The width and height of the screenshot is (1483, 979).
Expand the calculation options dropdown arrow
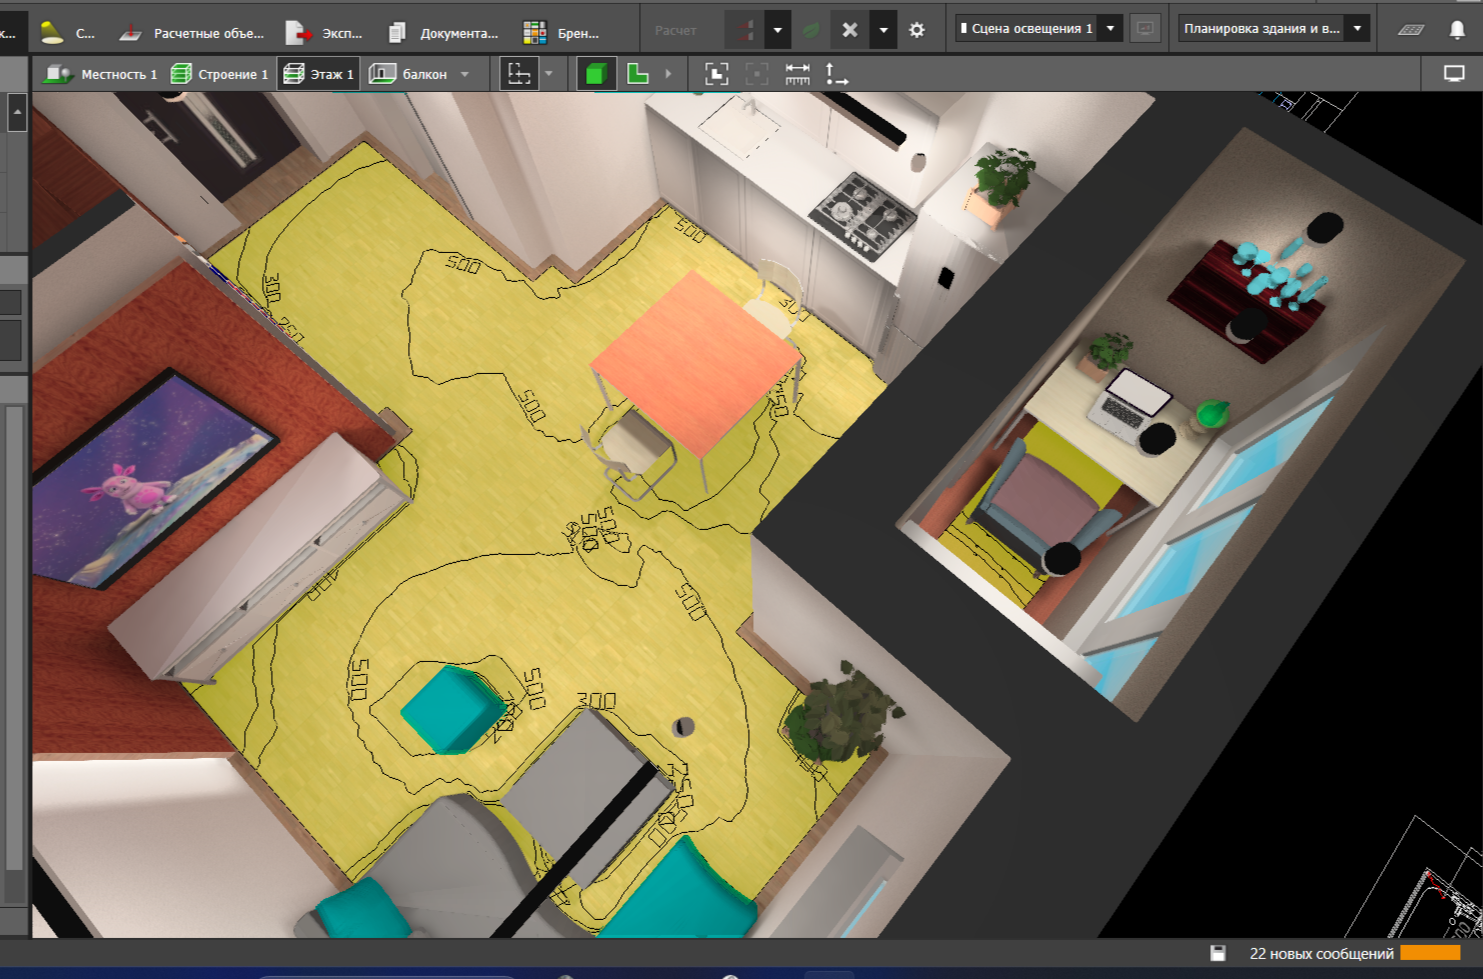tap(778, 30)
